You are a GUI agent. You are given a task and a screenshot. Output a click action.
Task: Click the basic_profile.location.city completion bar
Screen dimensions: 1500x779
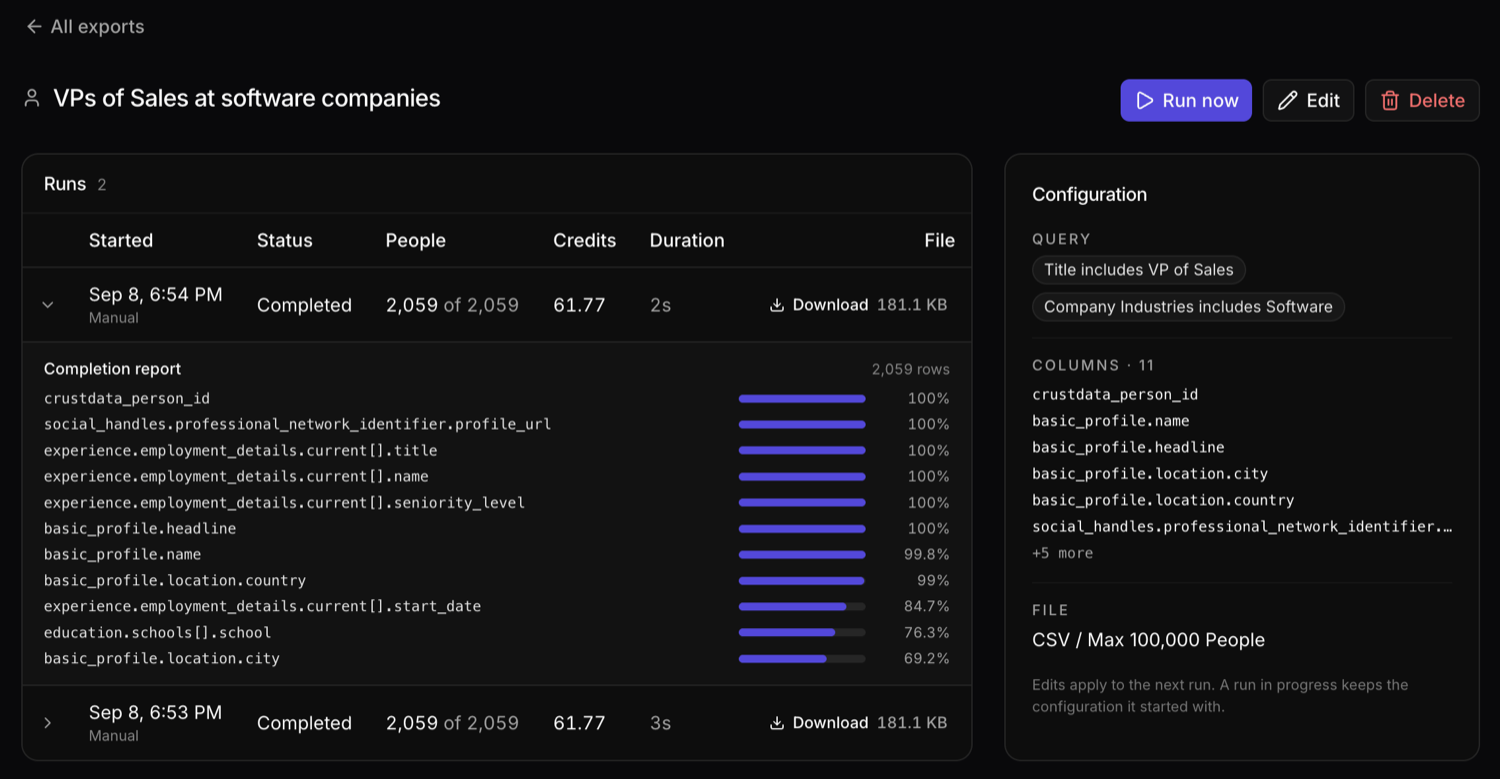(802, 658)
